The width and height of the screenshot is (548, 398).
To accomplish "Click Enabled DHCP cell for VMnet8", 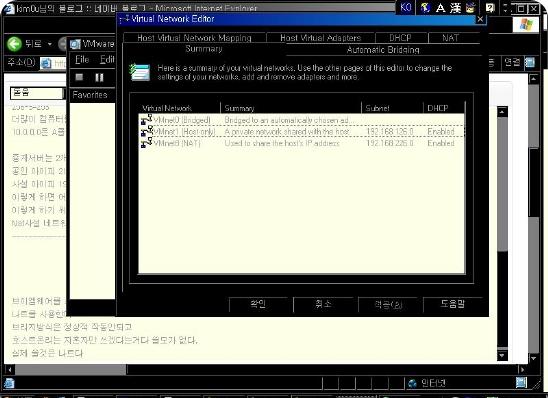I will pyautogui.click(x=441, y=143).
